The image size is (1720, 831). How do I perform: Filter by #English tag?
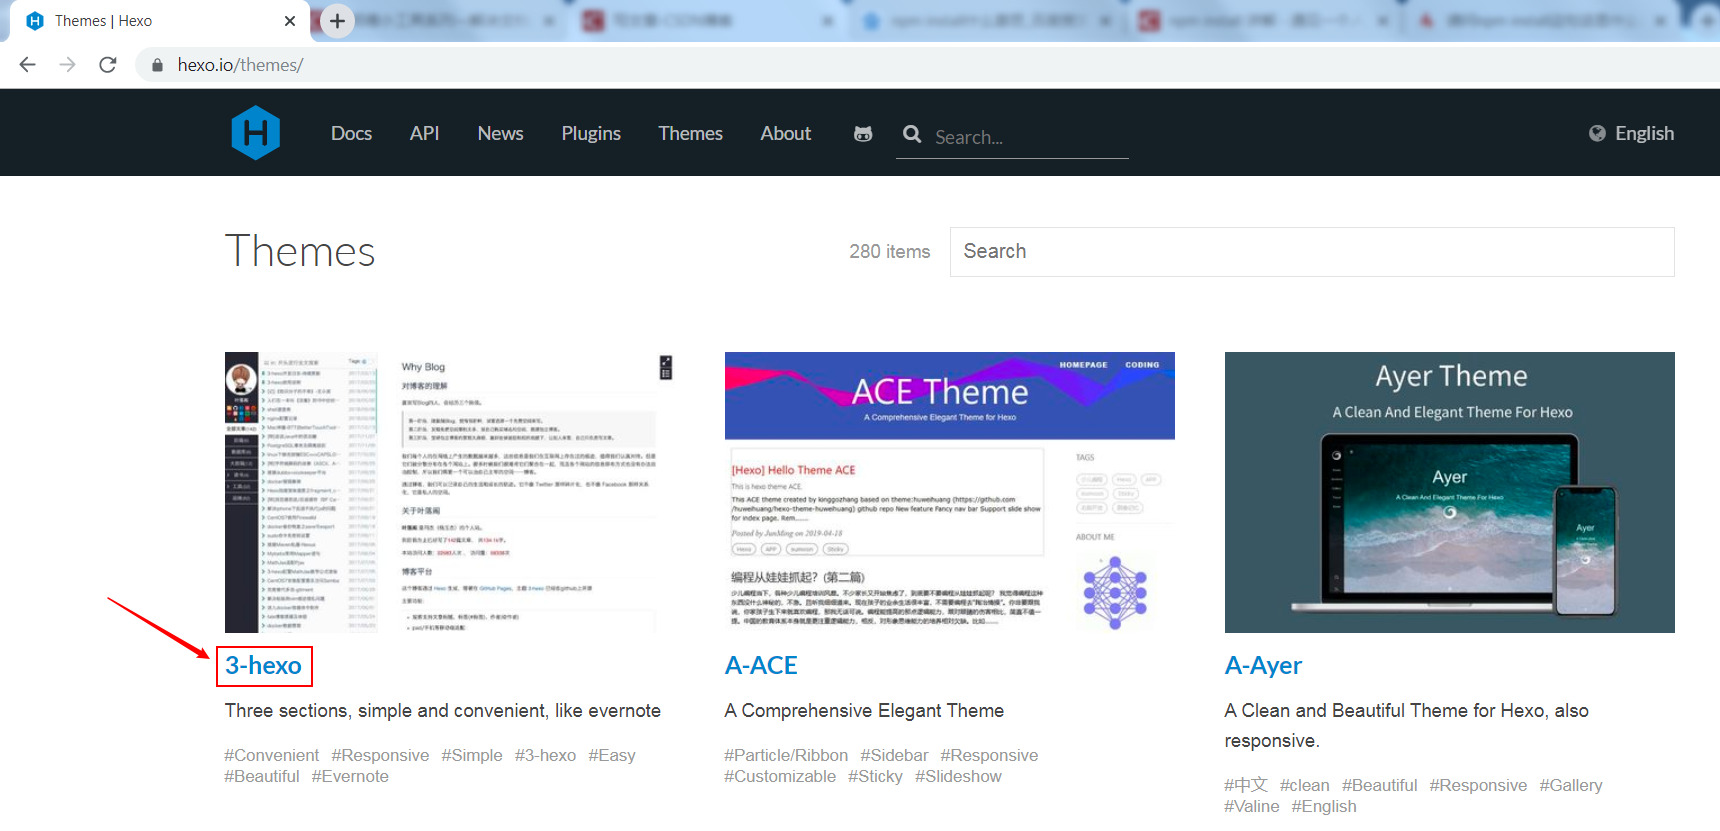coord(1324,806)
